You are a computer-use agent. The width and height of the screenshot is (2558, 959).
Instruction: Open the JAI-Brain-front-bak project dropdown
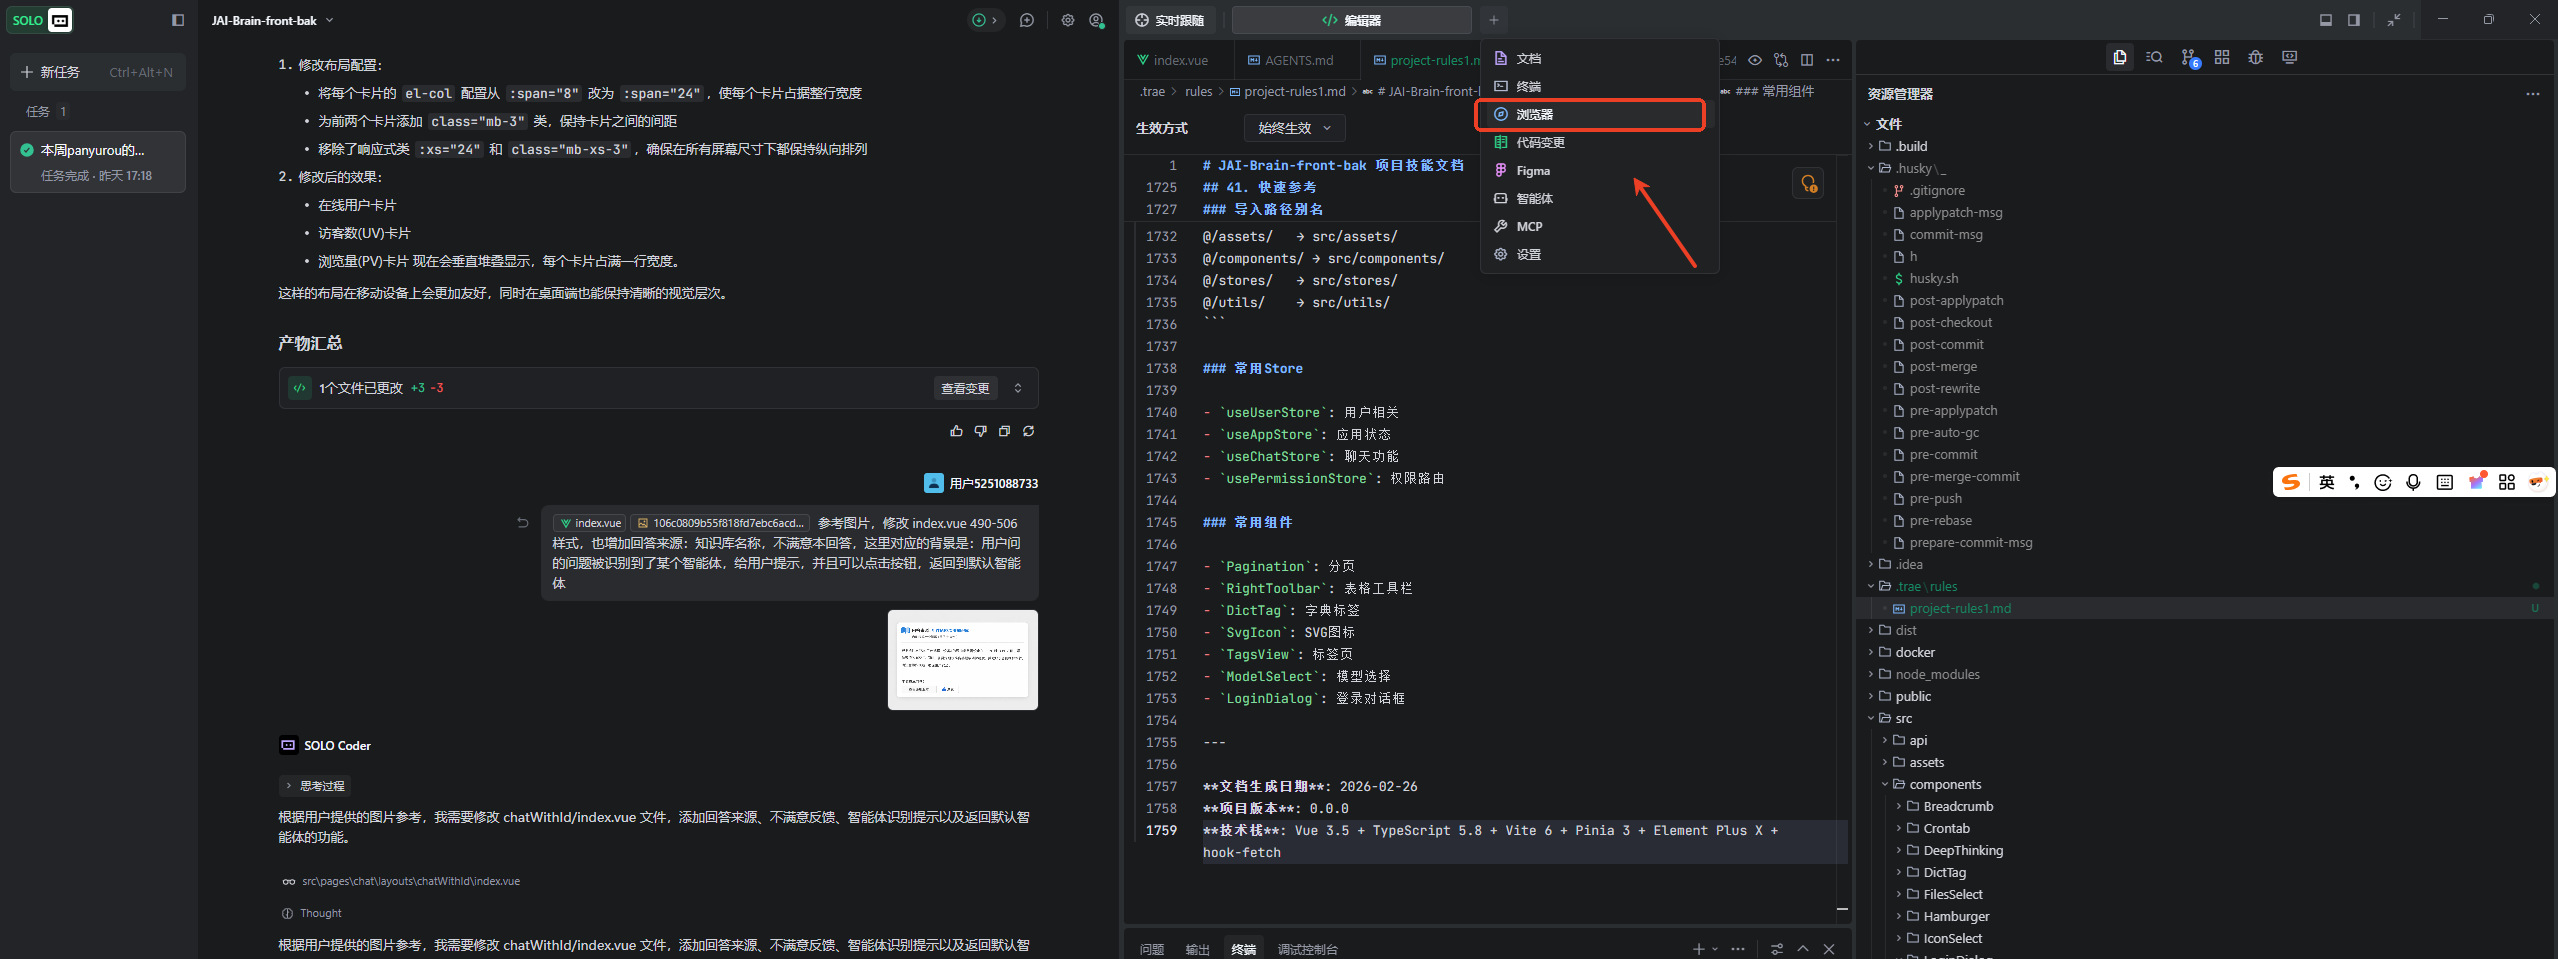(272, 20)
